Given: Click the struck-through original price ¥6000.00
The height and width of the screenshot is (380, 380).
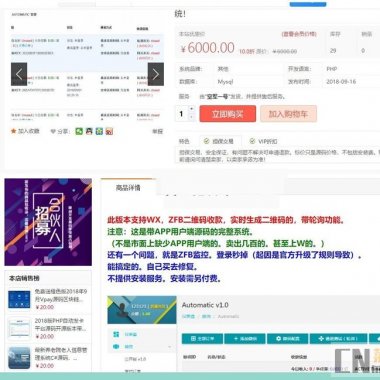Looking at the screenshot, I should pos(285,51).
